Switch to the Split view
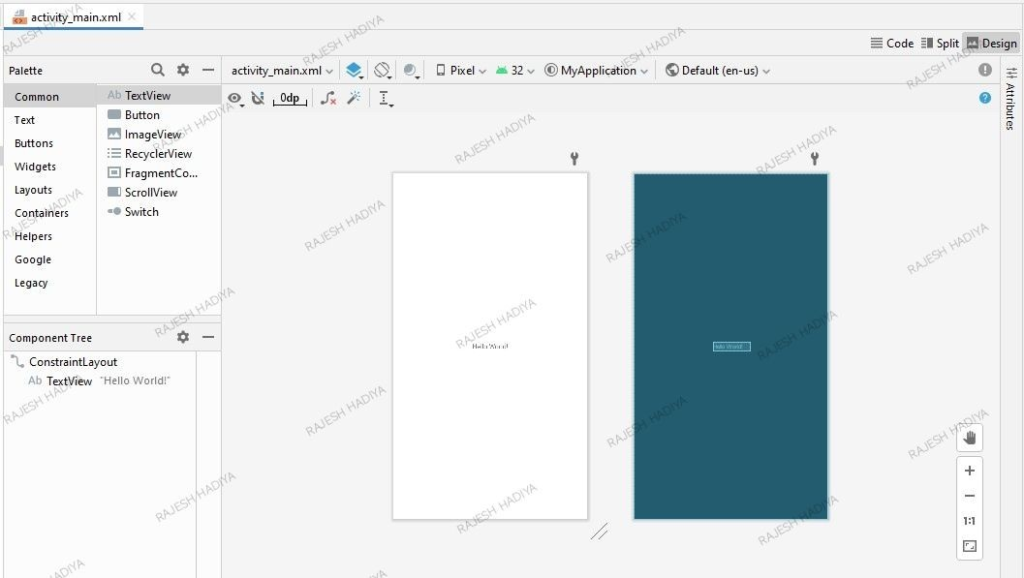This screenshot has width=1024, height=578. (x=940, y=43)
